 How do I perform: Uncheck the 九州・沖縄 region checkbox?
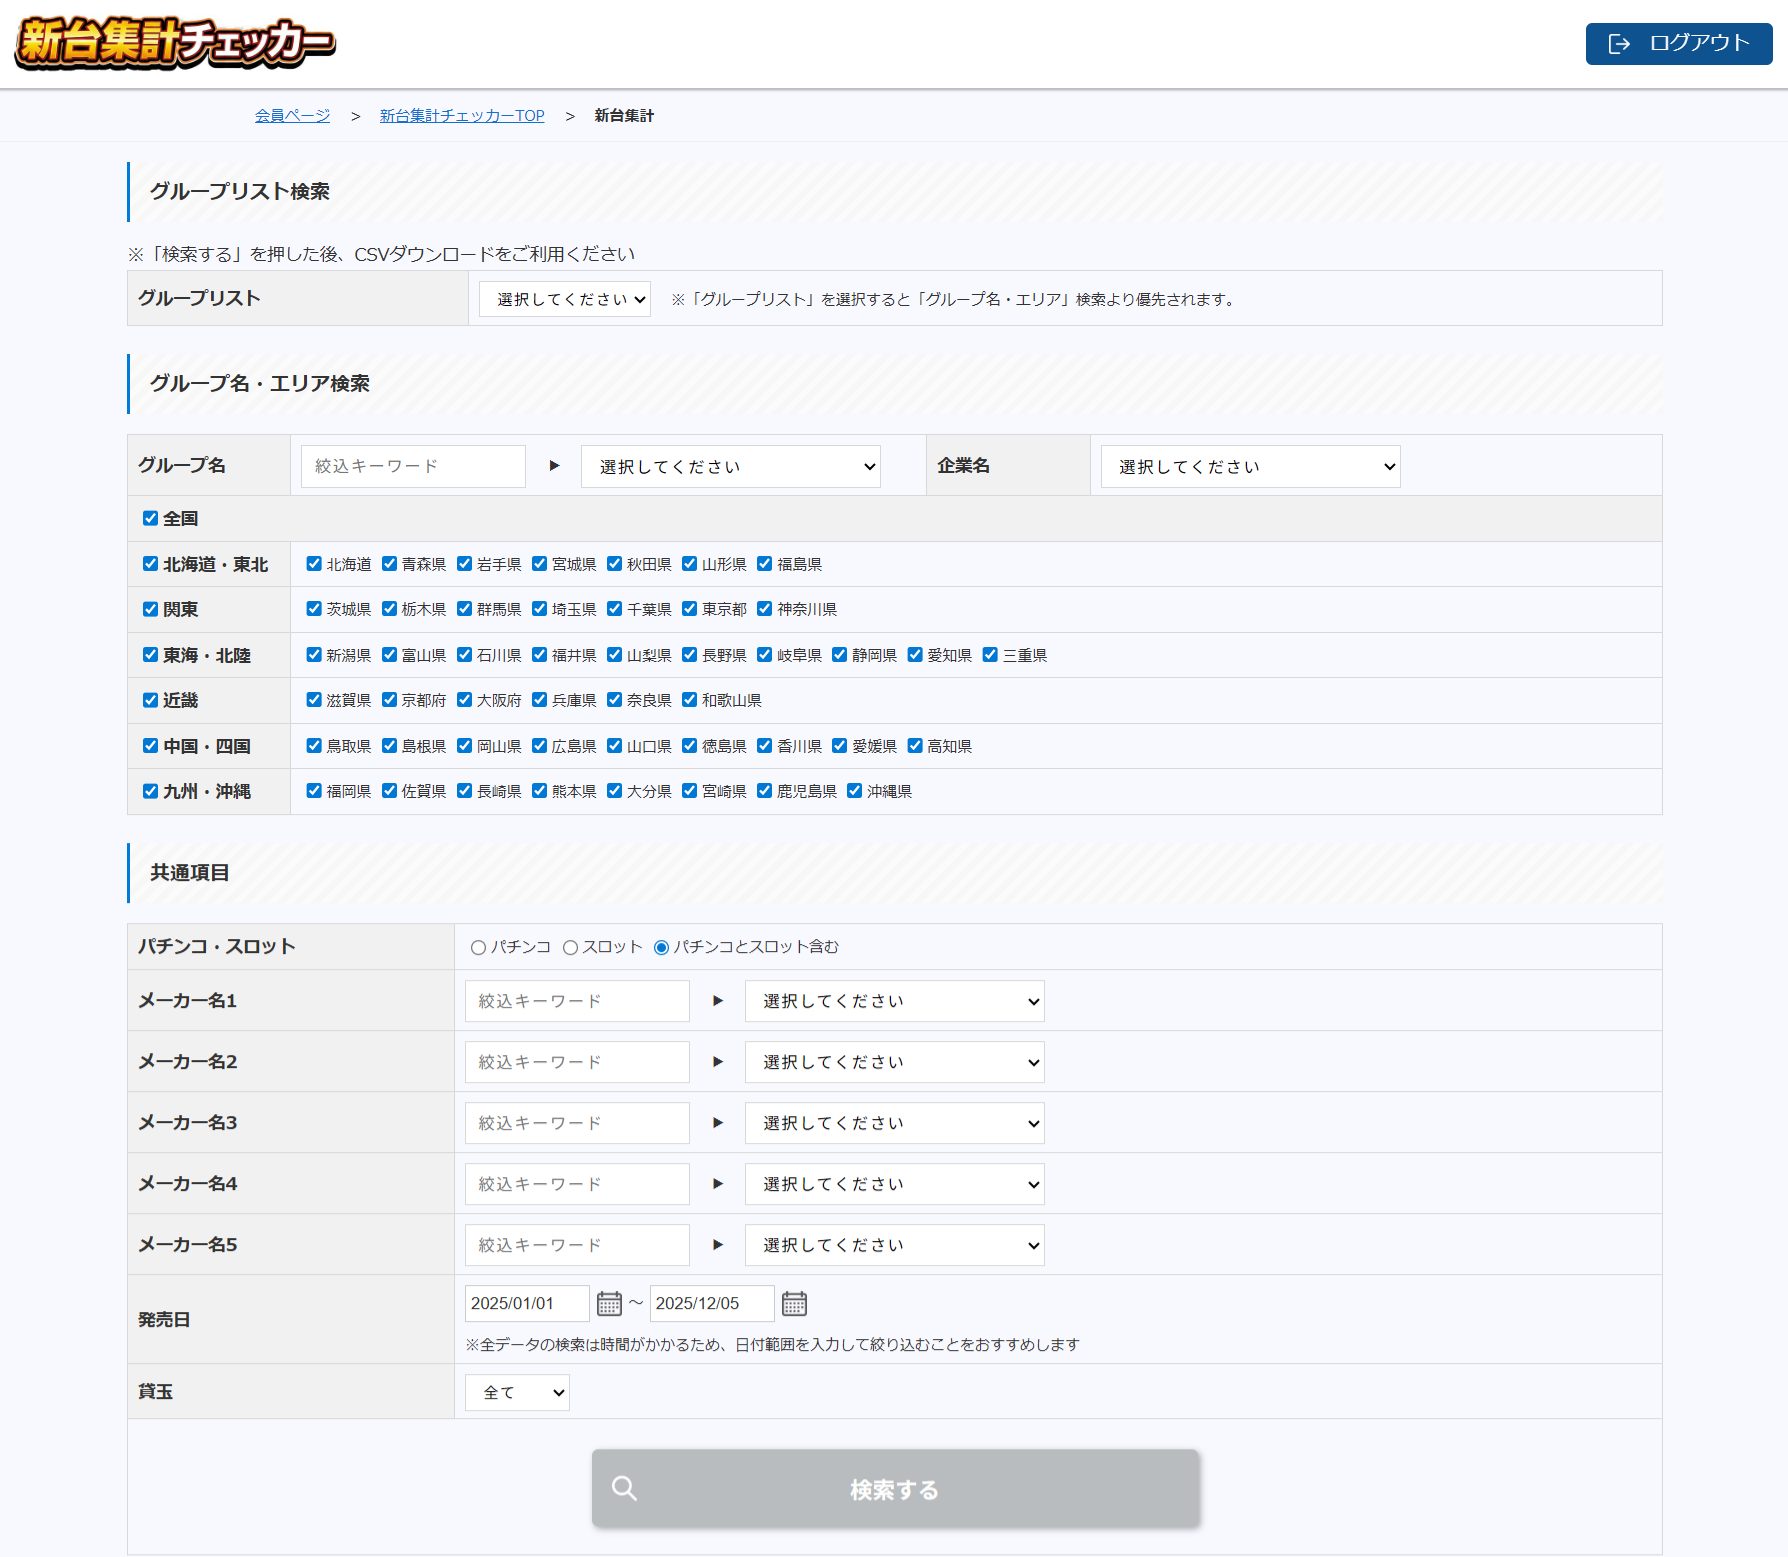(151, 791)
